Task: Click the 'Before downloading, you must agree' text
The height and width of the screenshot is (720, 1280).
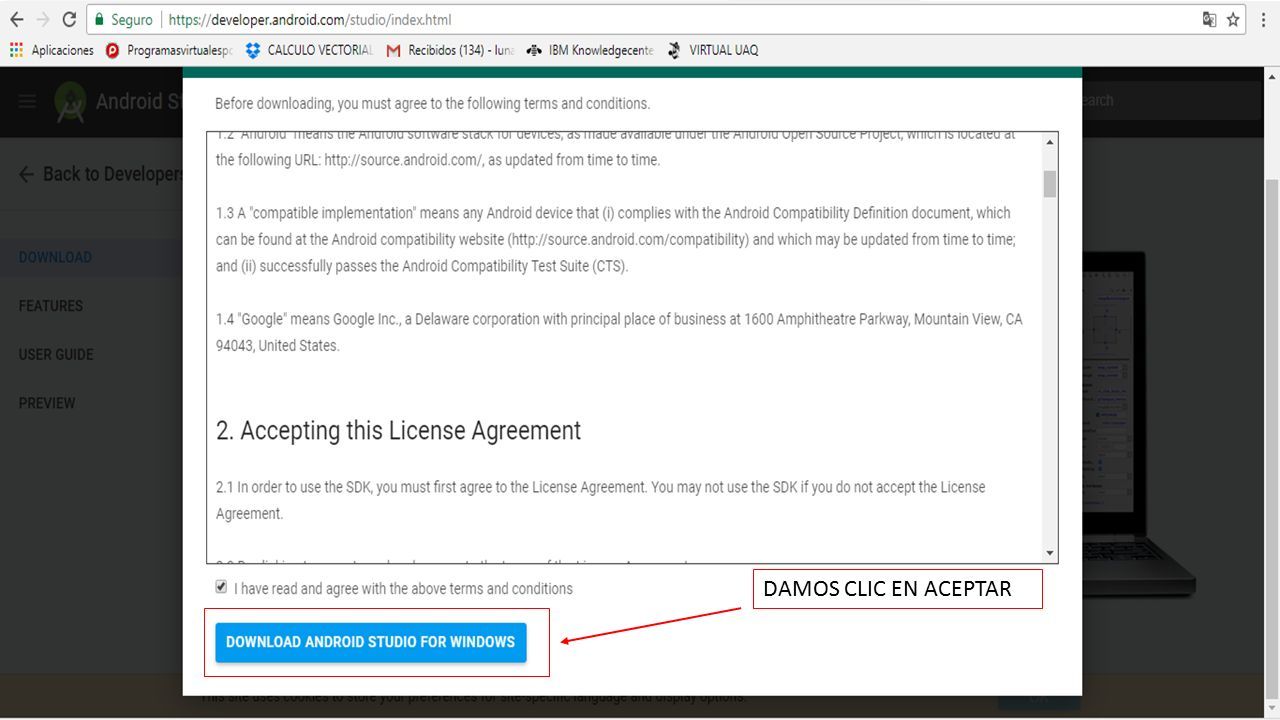Action: (x=432, y=103)
